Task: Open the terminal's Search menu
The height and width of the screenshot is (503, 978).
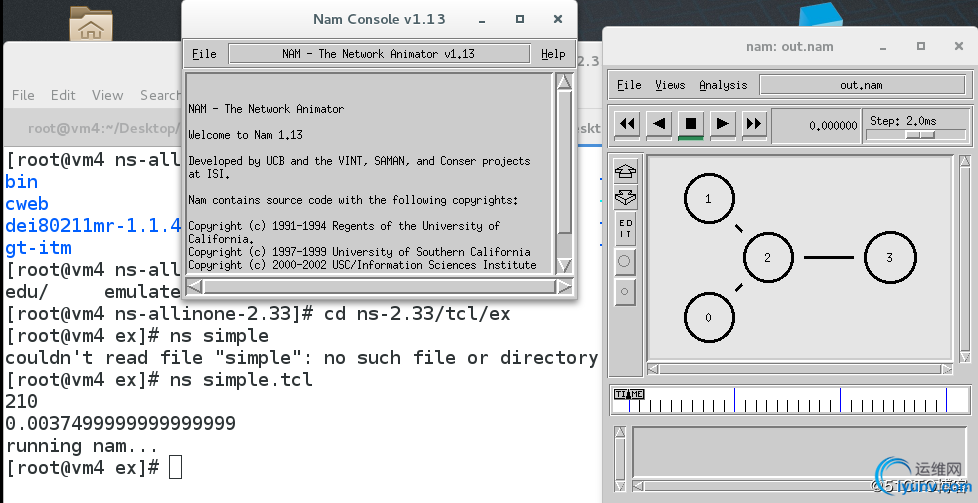Action: 160,95
